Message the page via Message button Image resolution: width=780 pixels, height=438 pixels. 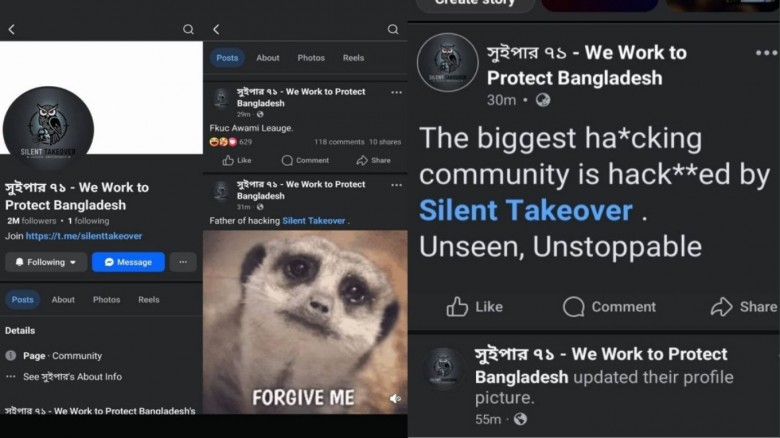128,262
